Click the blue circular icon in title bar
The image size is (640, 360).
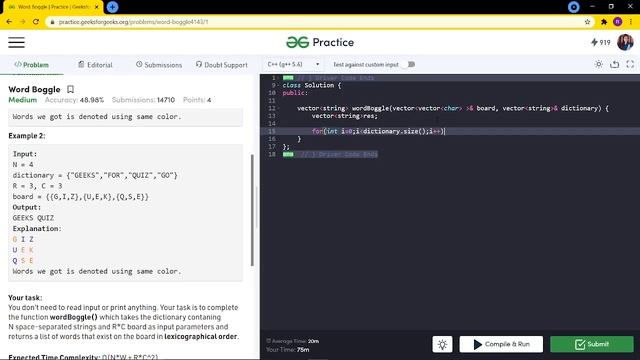573,7
